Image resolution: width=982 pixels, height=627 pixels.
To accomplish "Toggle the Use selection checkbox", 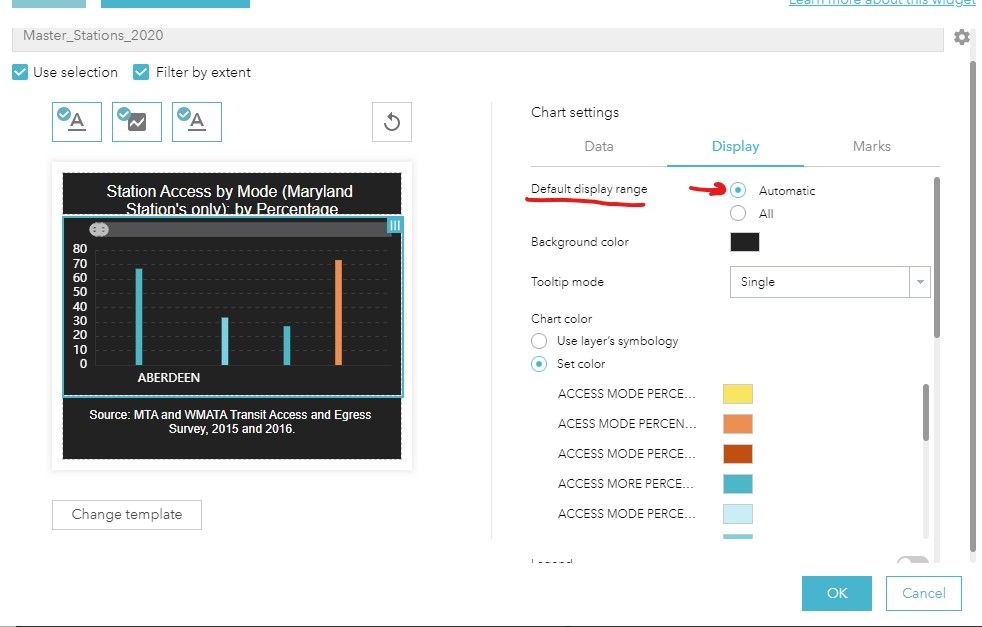I will [20, 72].
